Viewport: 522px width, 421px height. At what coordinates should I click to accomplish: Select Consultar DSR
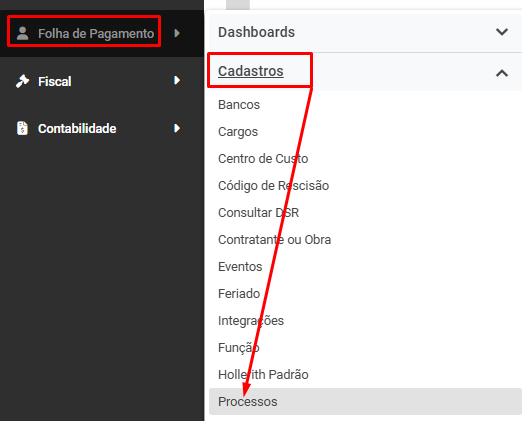click(258, 213)
